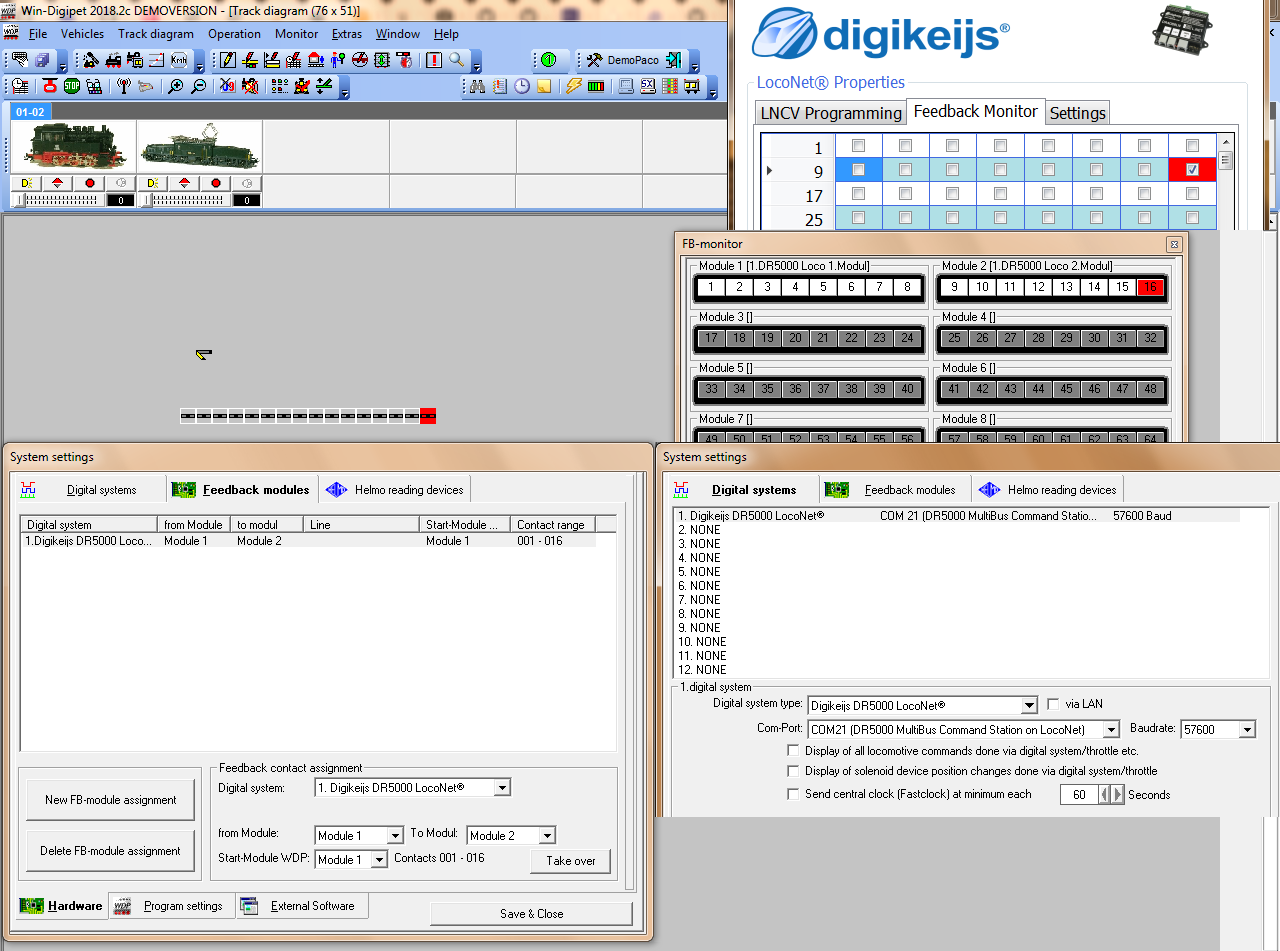This screenshot has width=1280, height=951.
Task: Click the yellow lightning bolt icon
Action: pos(573,87)
